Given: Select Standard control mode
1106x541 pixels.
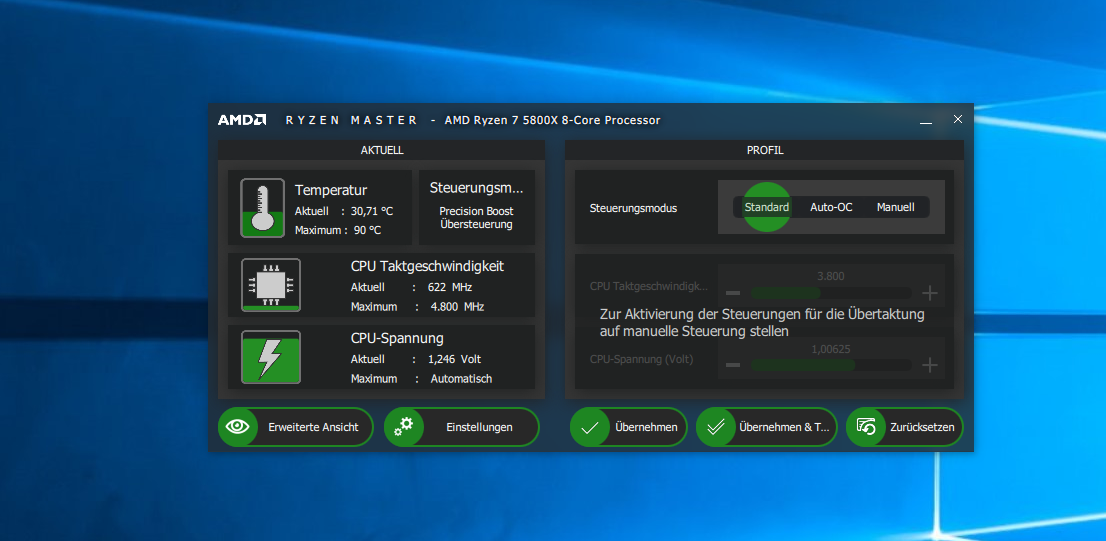Looking at the screenshot, I should coord(767,207).
